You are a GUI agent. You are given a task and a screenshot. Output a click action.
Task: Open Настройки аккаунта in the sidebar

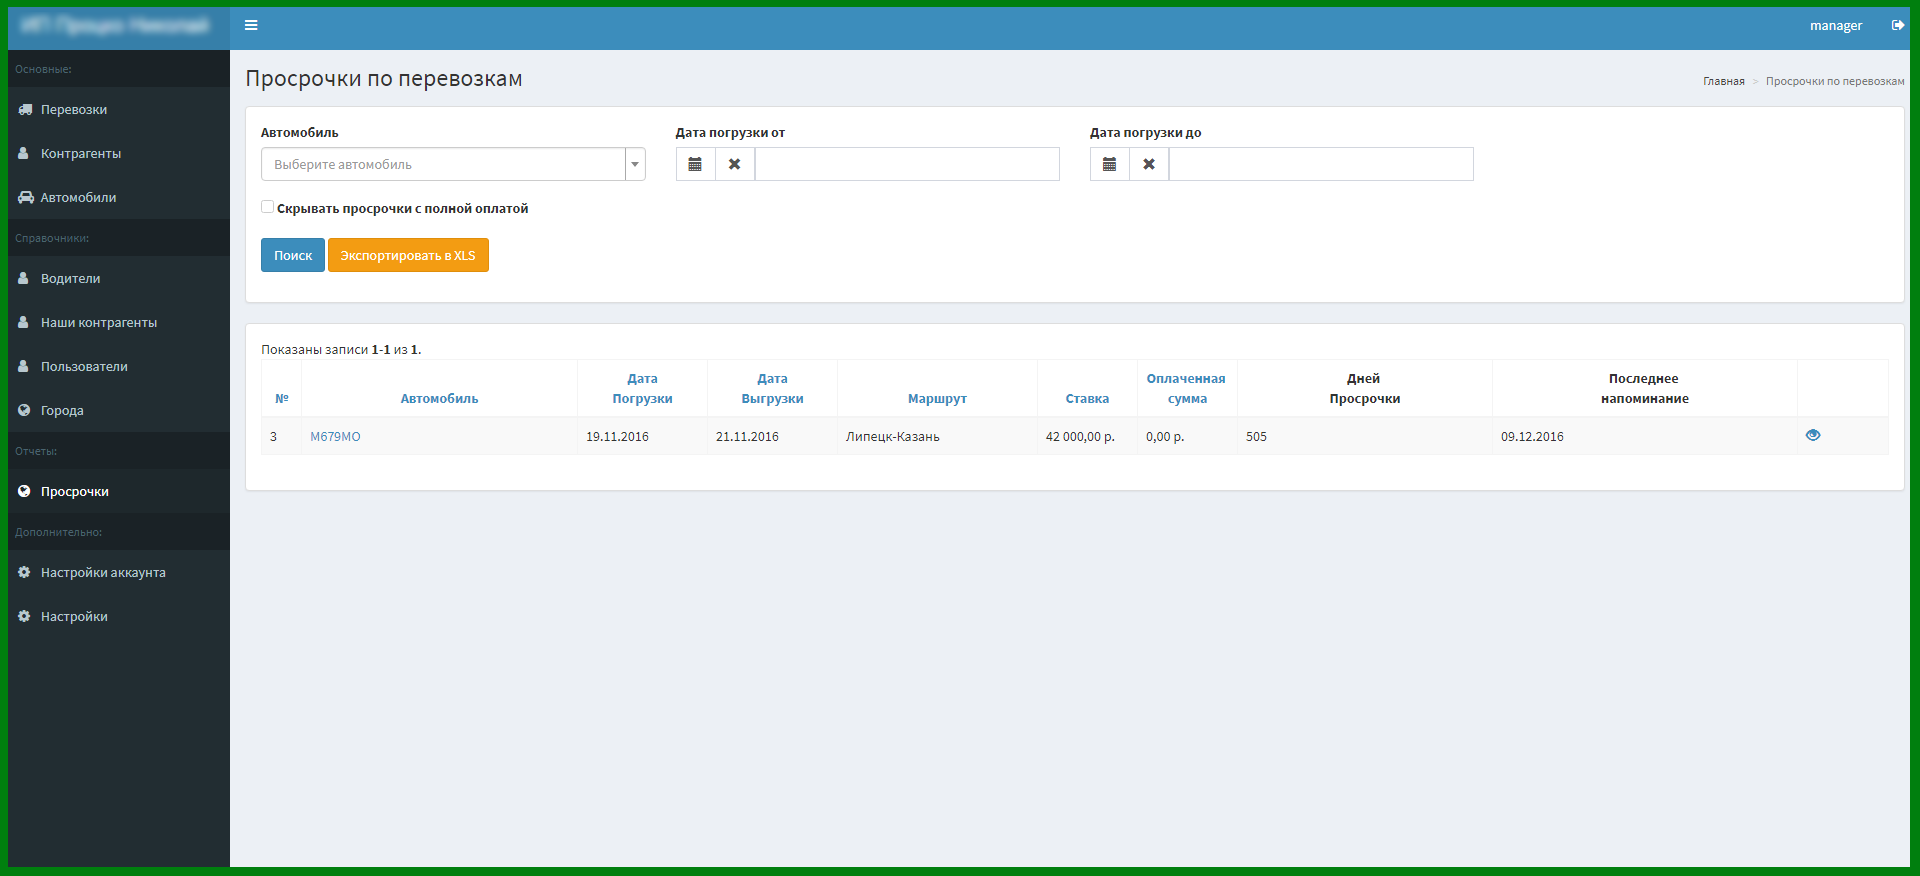click(x=119, y=572)
